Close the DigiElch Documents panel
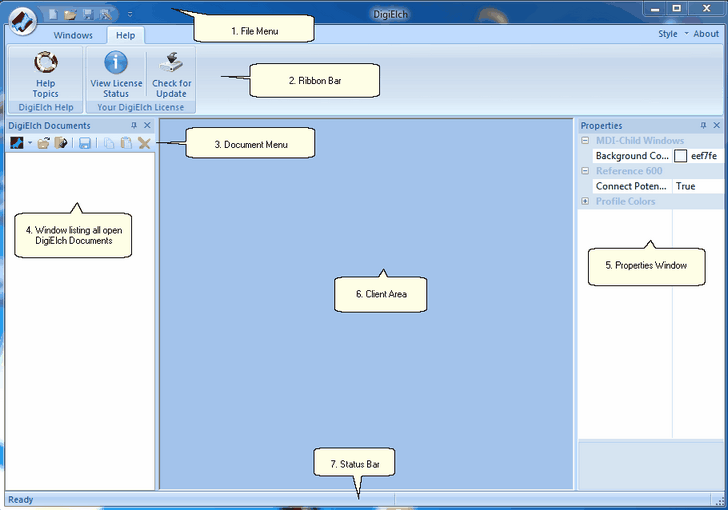 [147, 125]
